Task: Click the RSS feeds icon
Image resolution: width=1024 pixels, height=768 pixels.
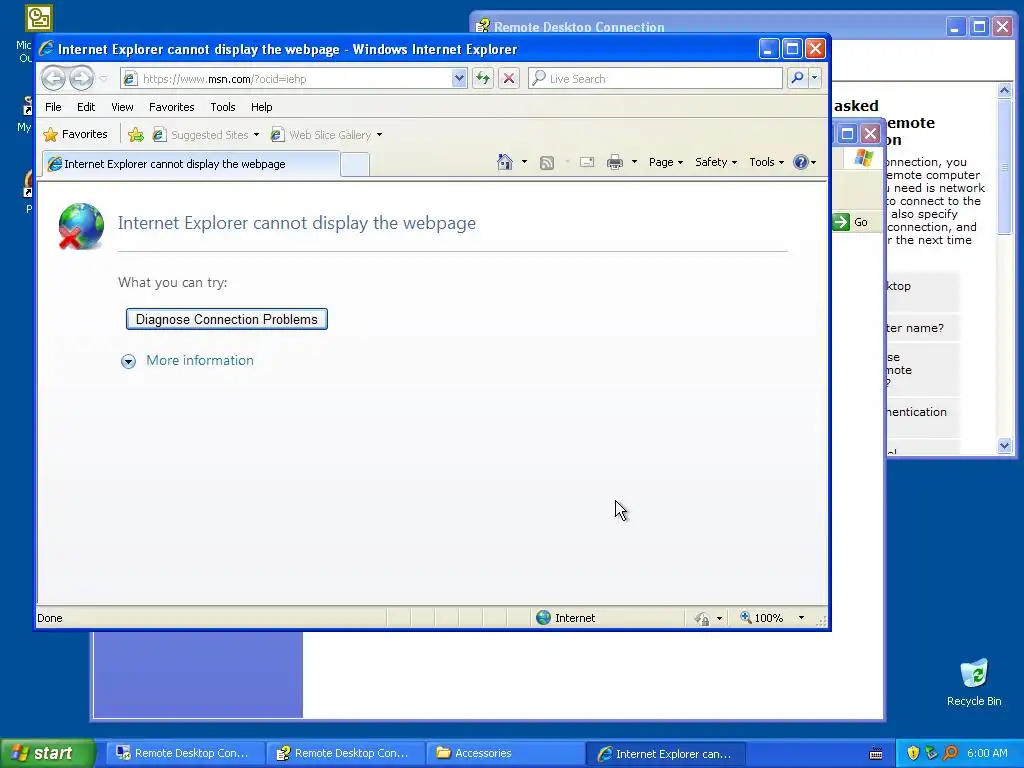Action: click(x=547, y=163)
